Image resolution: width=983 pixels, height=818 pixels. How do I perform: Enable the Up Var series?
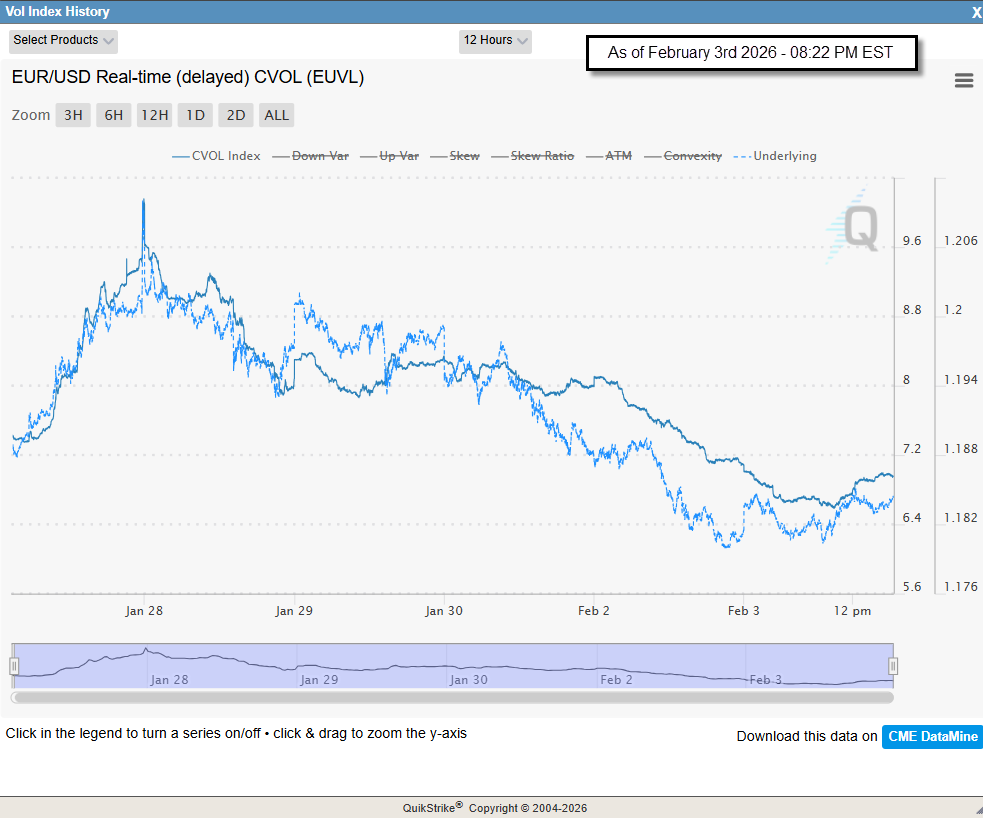click(396, 155)
